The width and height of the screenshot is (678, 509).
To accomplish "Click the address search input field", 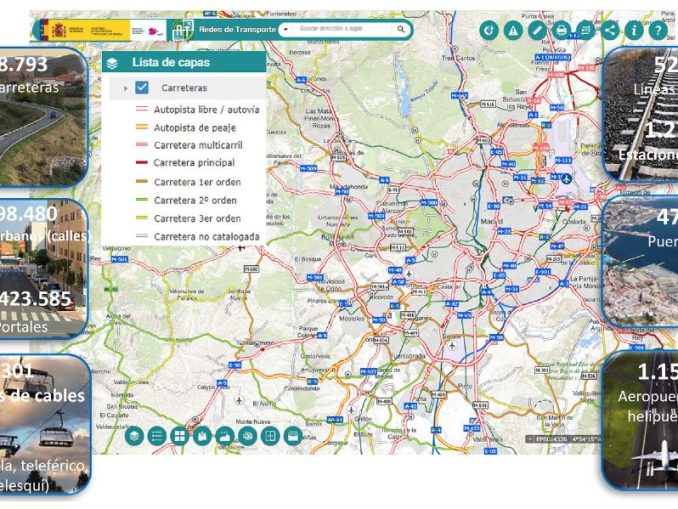I will coord(345,30).
